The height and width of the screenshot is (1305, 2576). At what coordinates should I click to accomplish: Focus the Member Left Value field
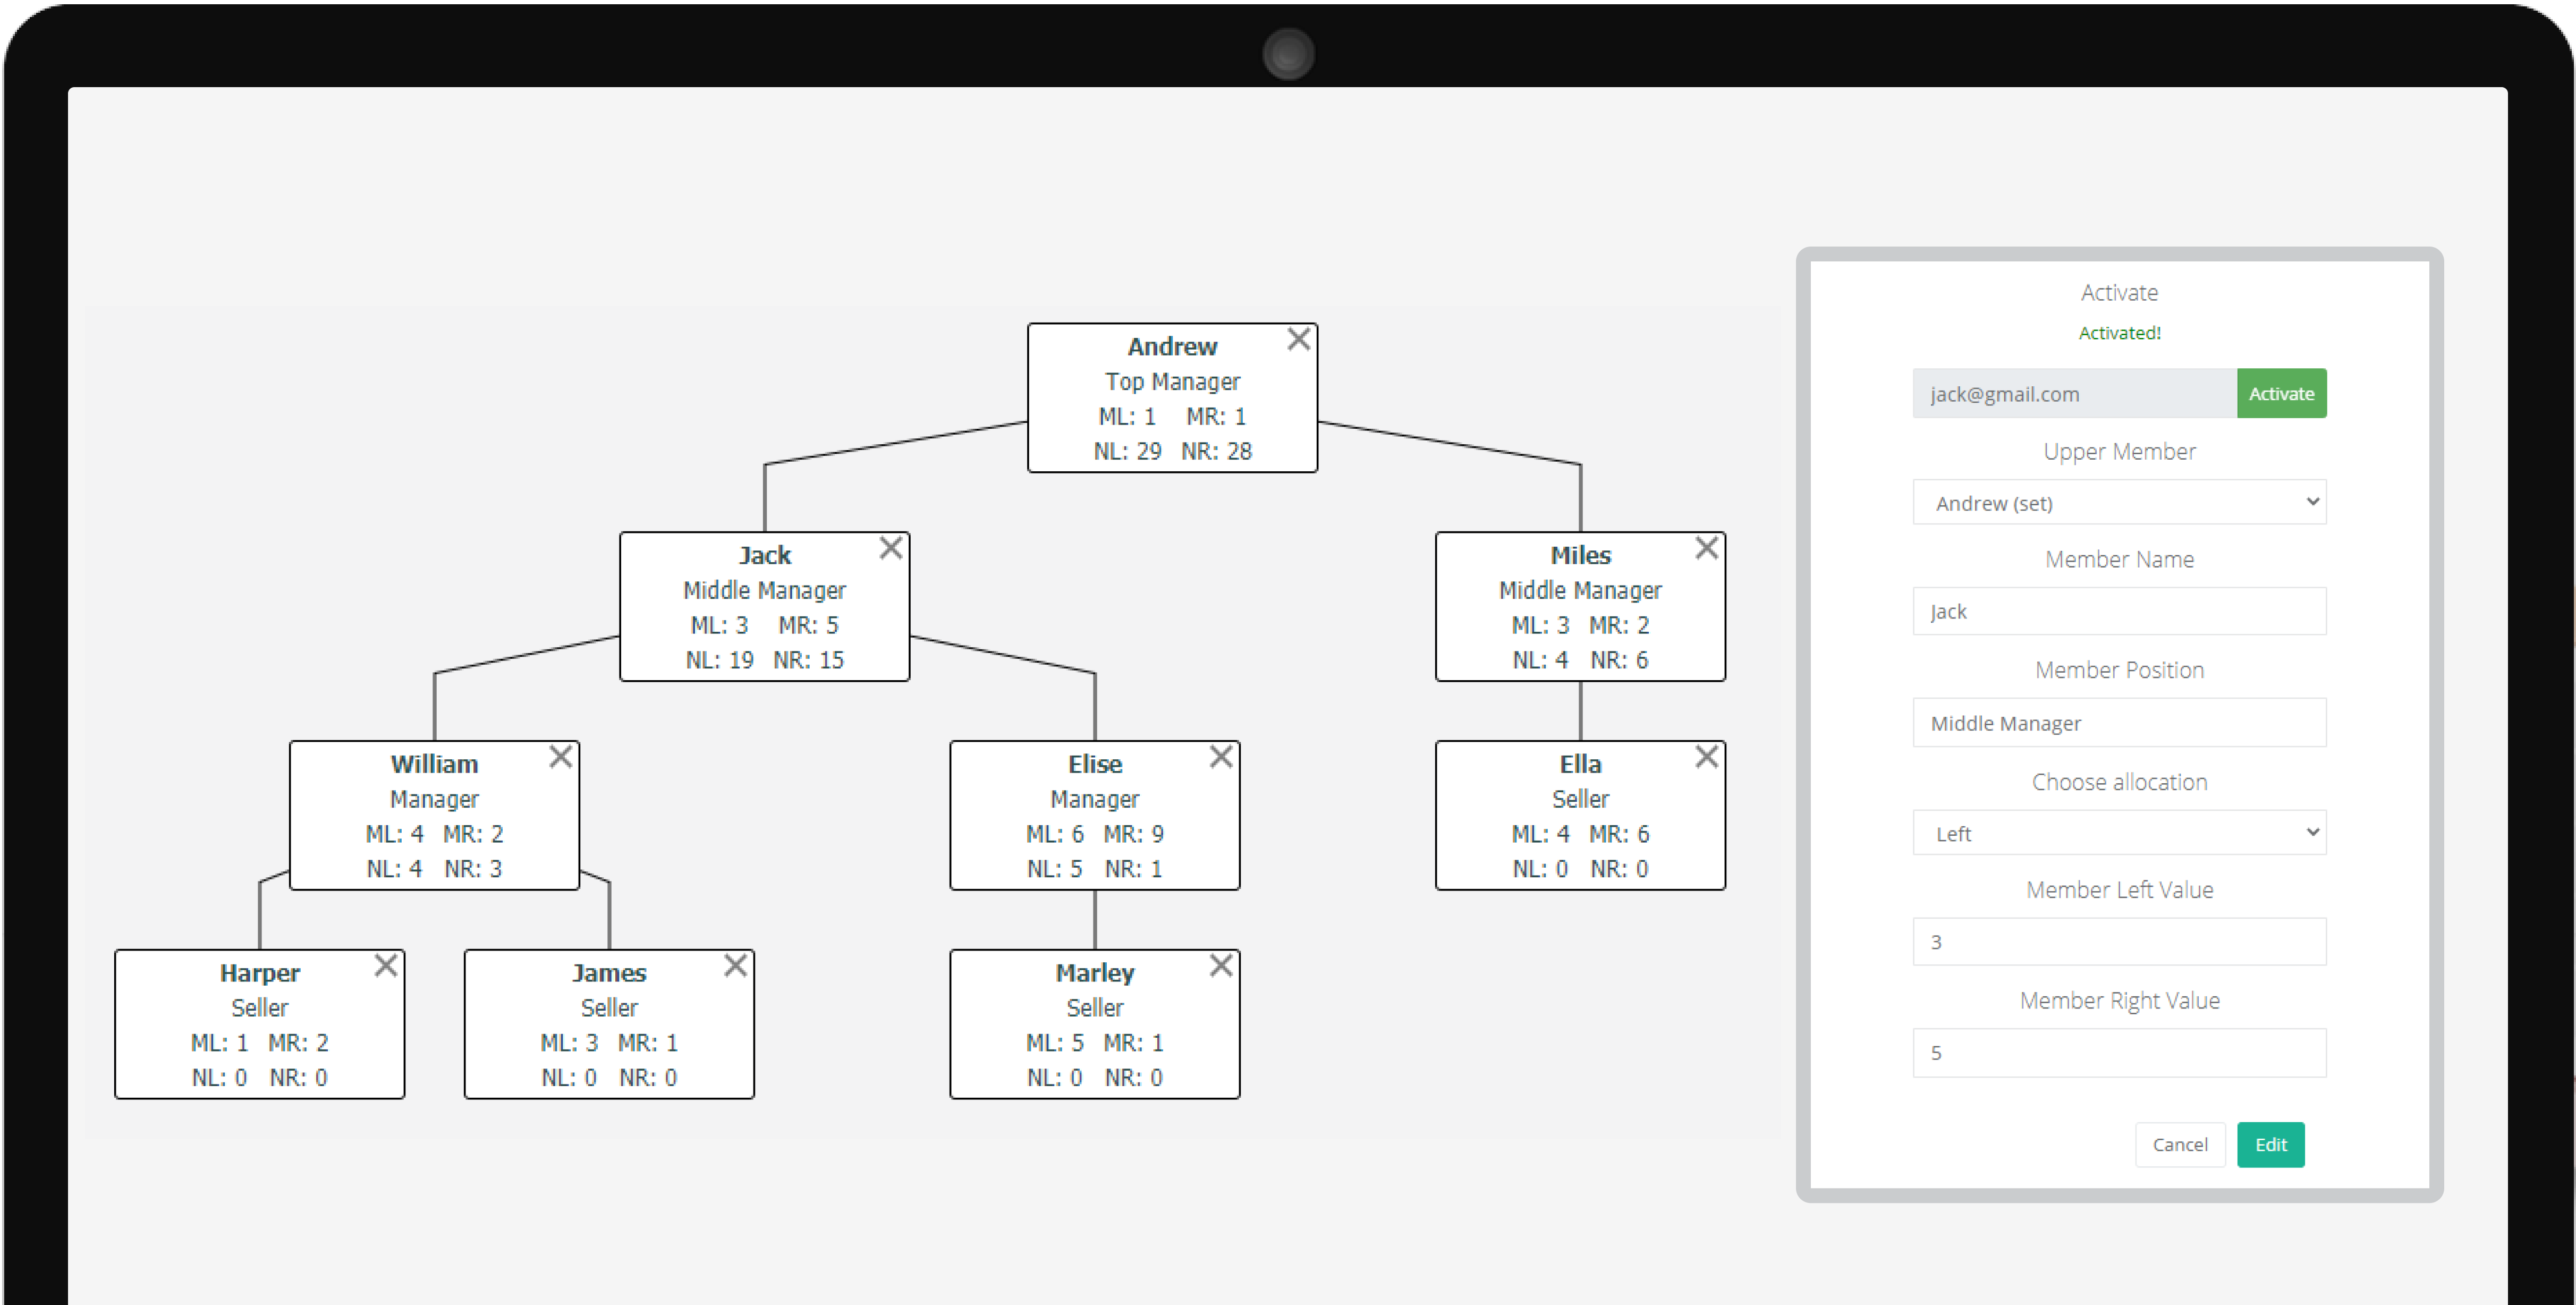coord(2119,942)
